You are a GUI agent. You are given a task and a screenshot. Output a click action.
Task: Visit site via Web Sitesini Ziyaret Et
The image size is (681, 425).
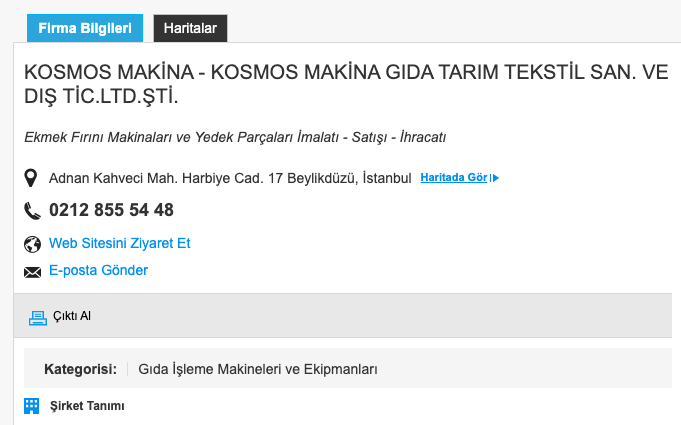(x=119, y=243)
